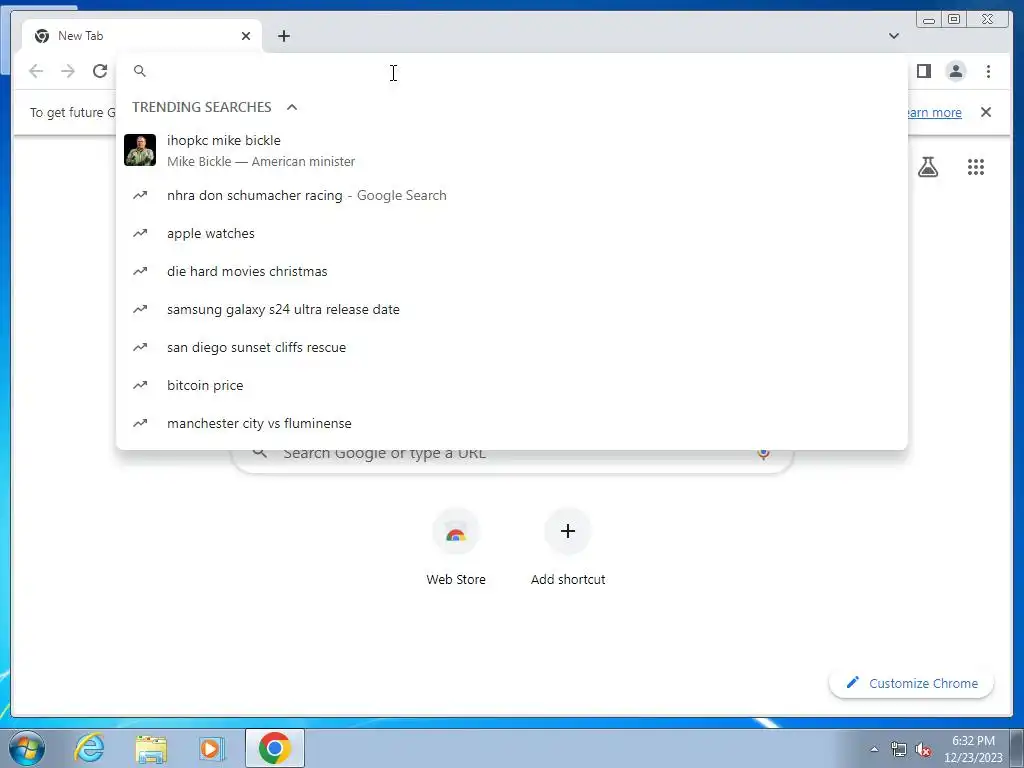Select the New Tab tab

[142, 36]
